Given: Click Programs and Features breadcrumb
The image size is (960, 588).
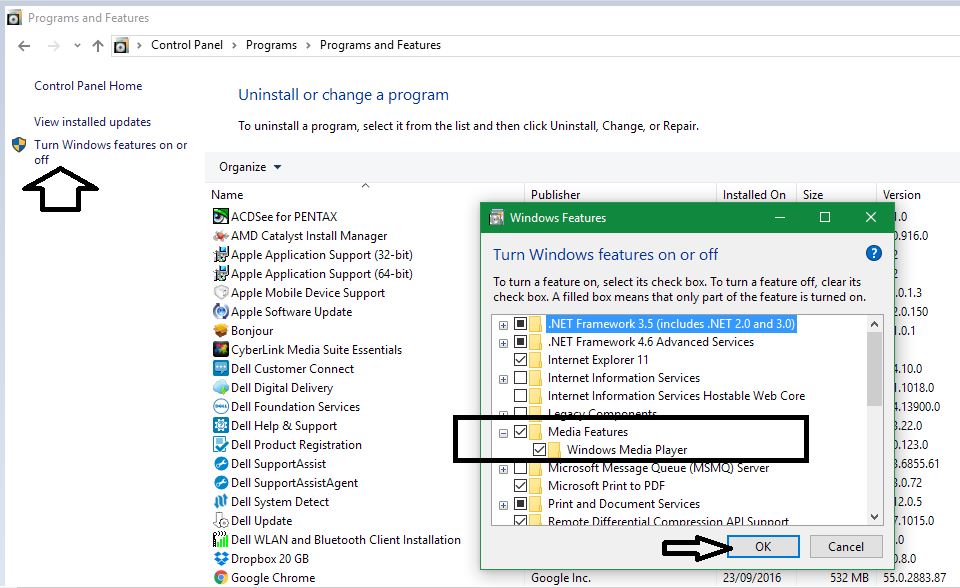Looking at the screenshot, I should (x=380, y=45).
